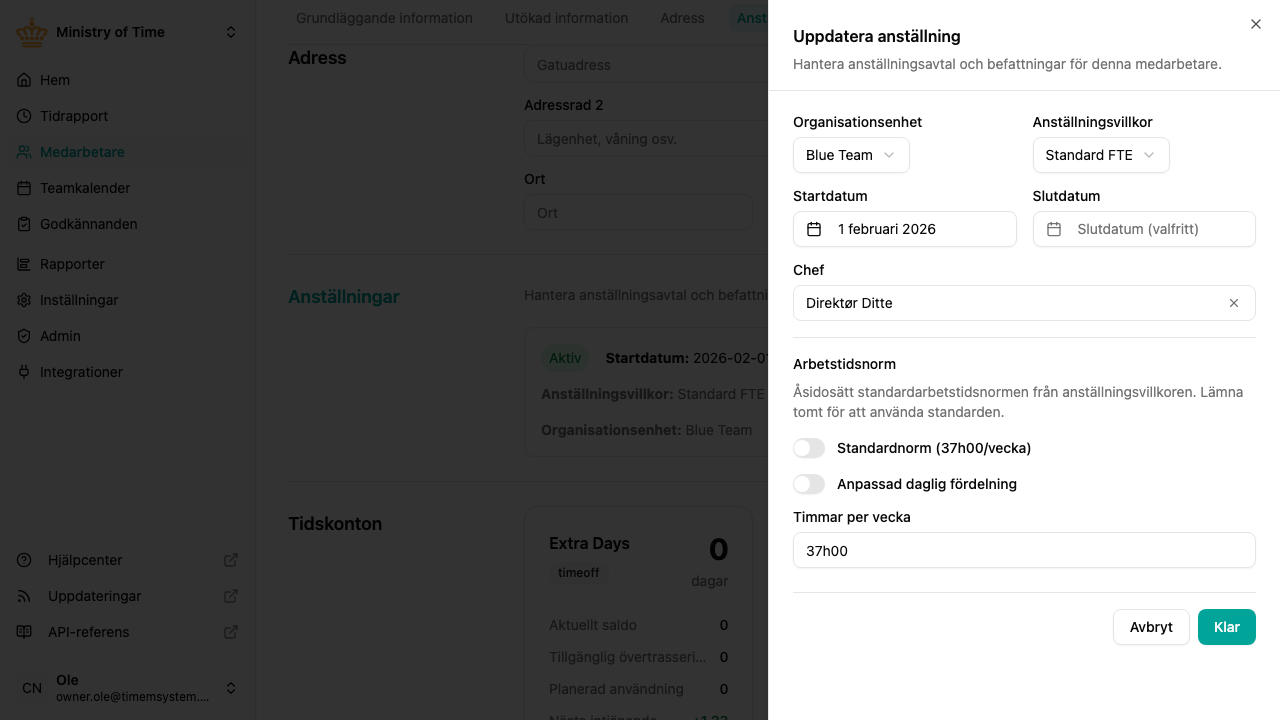This screenshot has width=1280, height=720.
Task: Click the Startdatum 1 februari 2026 field
Action: (x=905, y=229)
